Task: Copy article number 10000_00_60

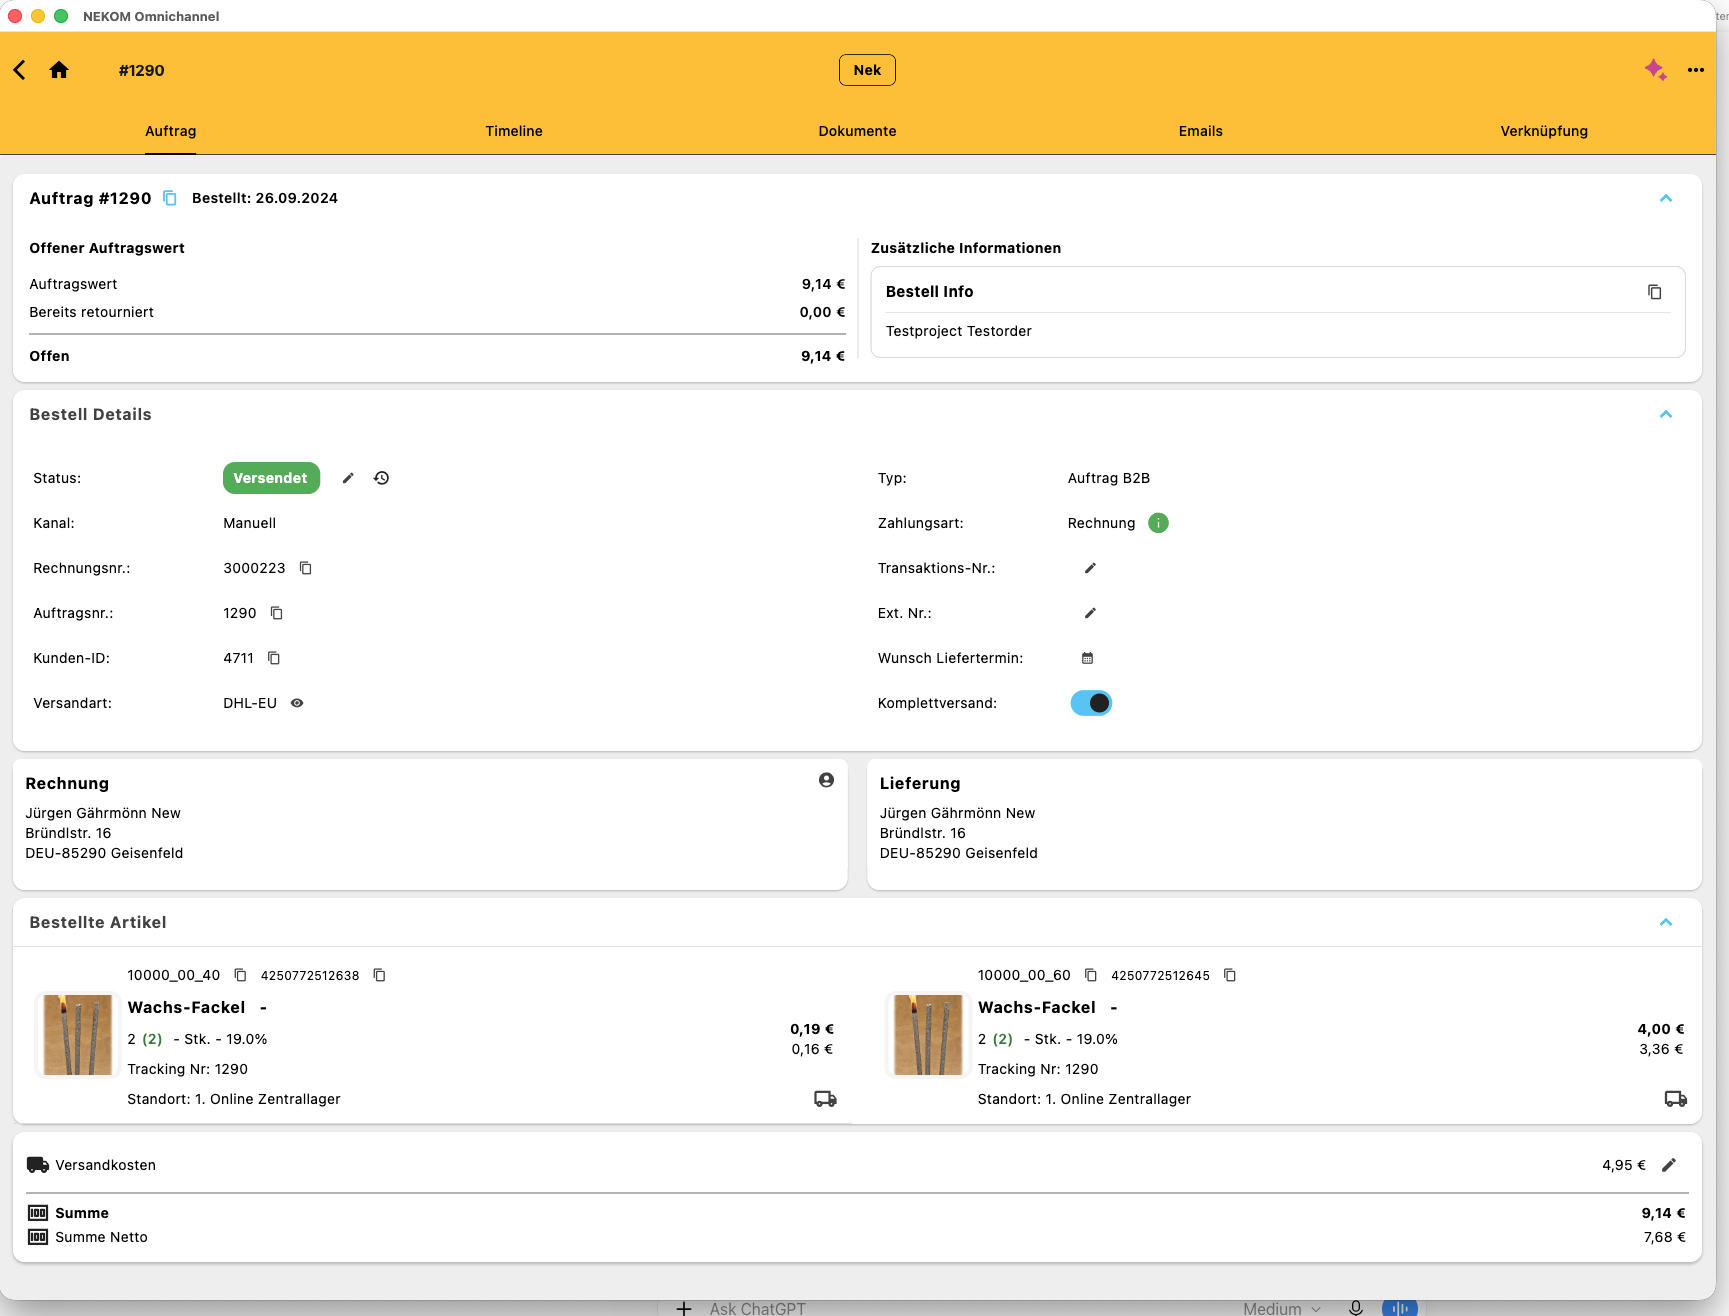Action: (1091, 975)
